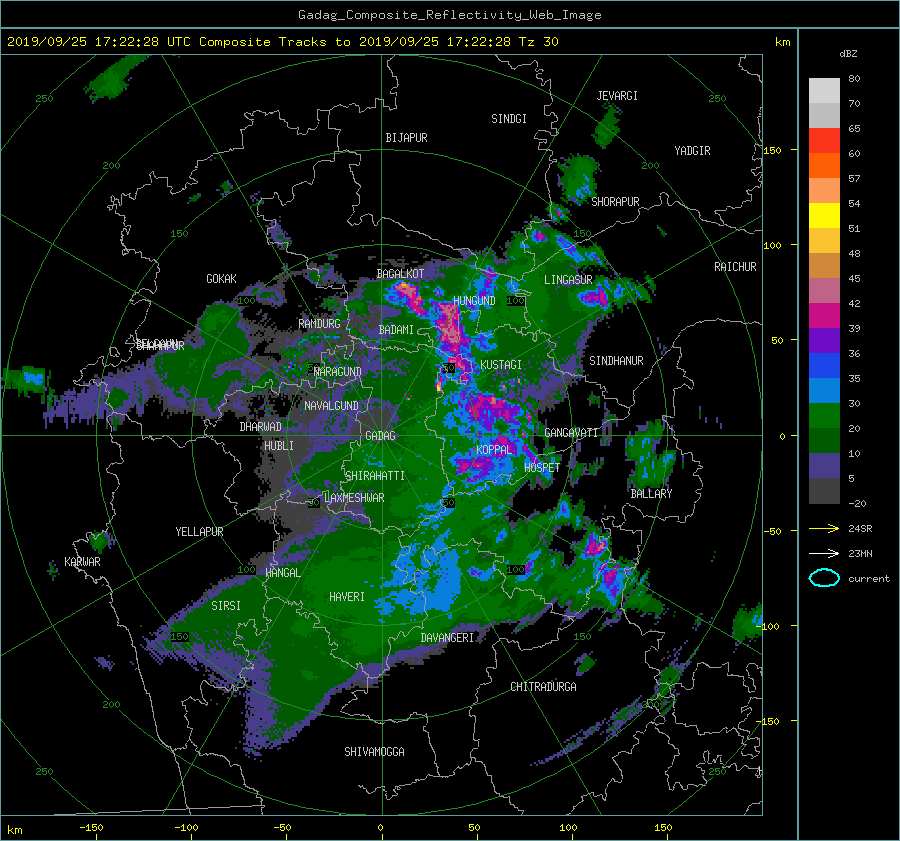Select the NARAGUND label
This screenshot has width=900, height=841.
338,372
